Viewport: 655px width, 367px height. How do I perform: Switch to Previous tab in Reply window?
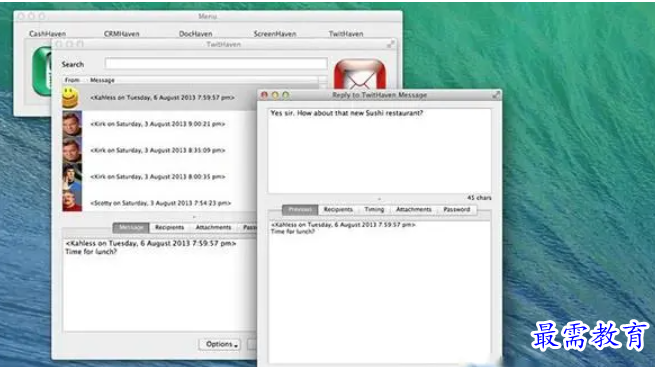300,210
